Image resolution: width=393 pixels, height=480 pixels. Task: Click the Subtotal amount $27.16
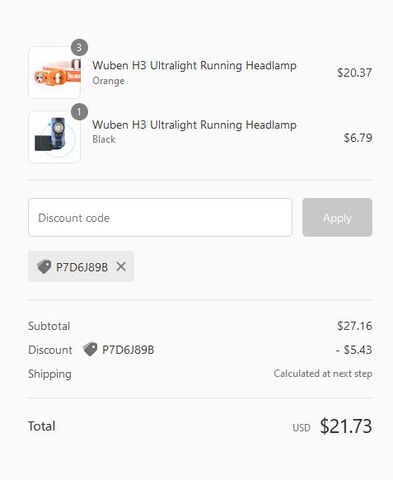(x=355, y=326)
